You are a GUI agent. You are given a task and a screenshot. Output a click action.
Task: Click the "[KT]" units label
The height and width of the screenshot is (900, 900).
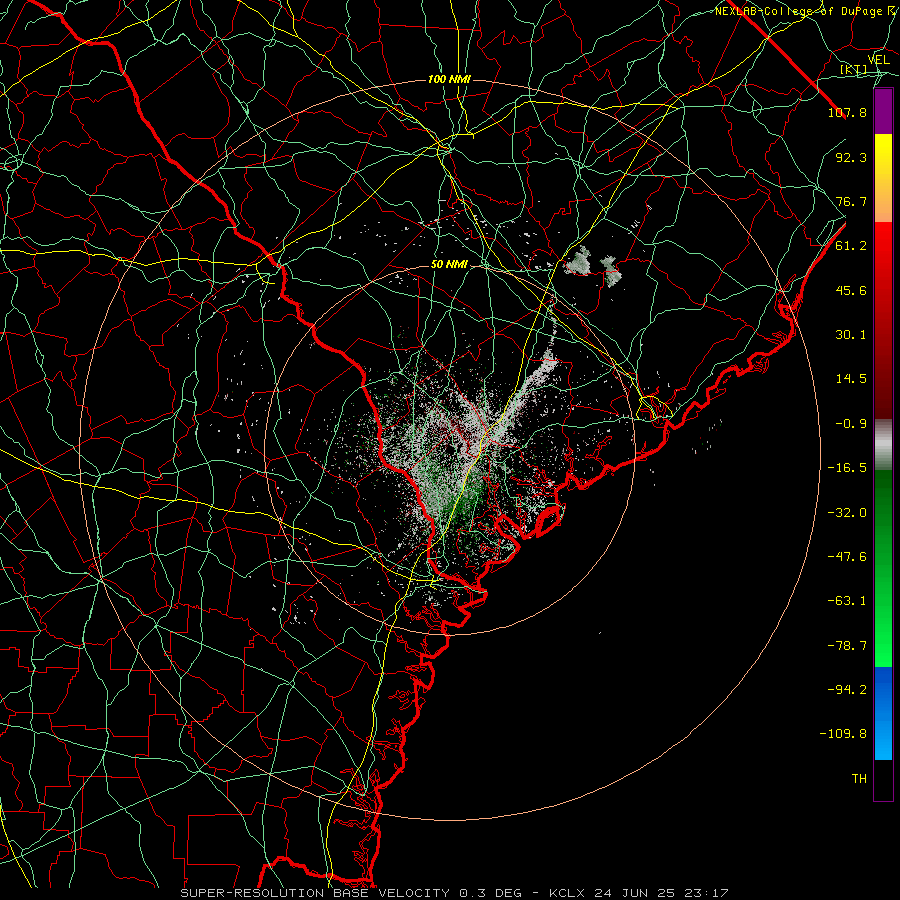coord(854,70)
